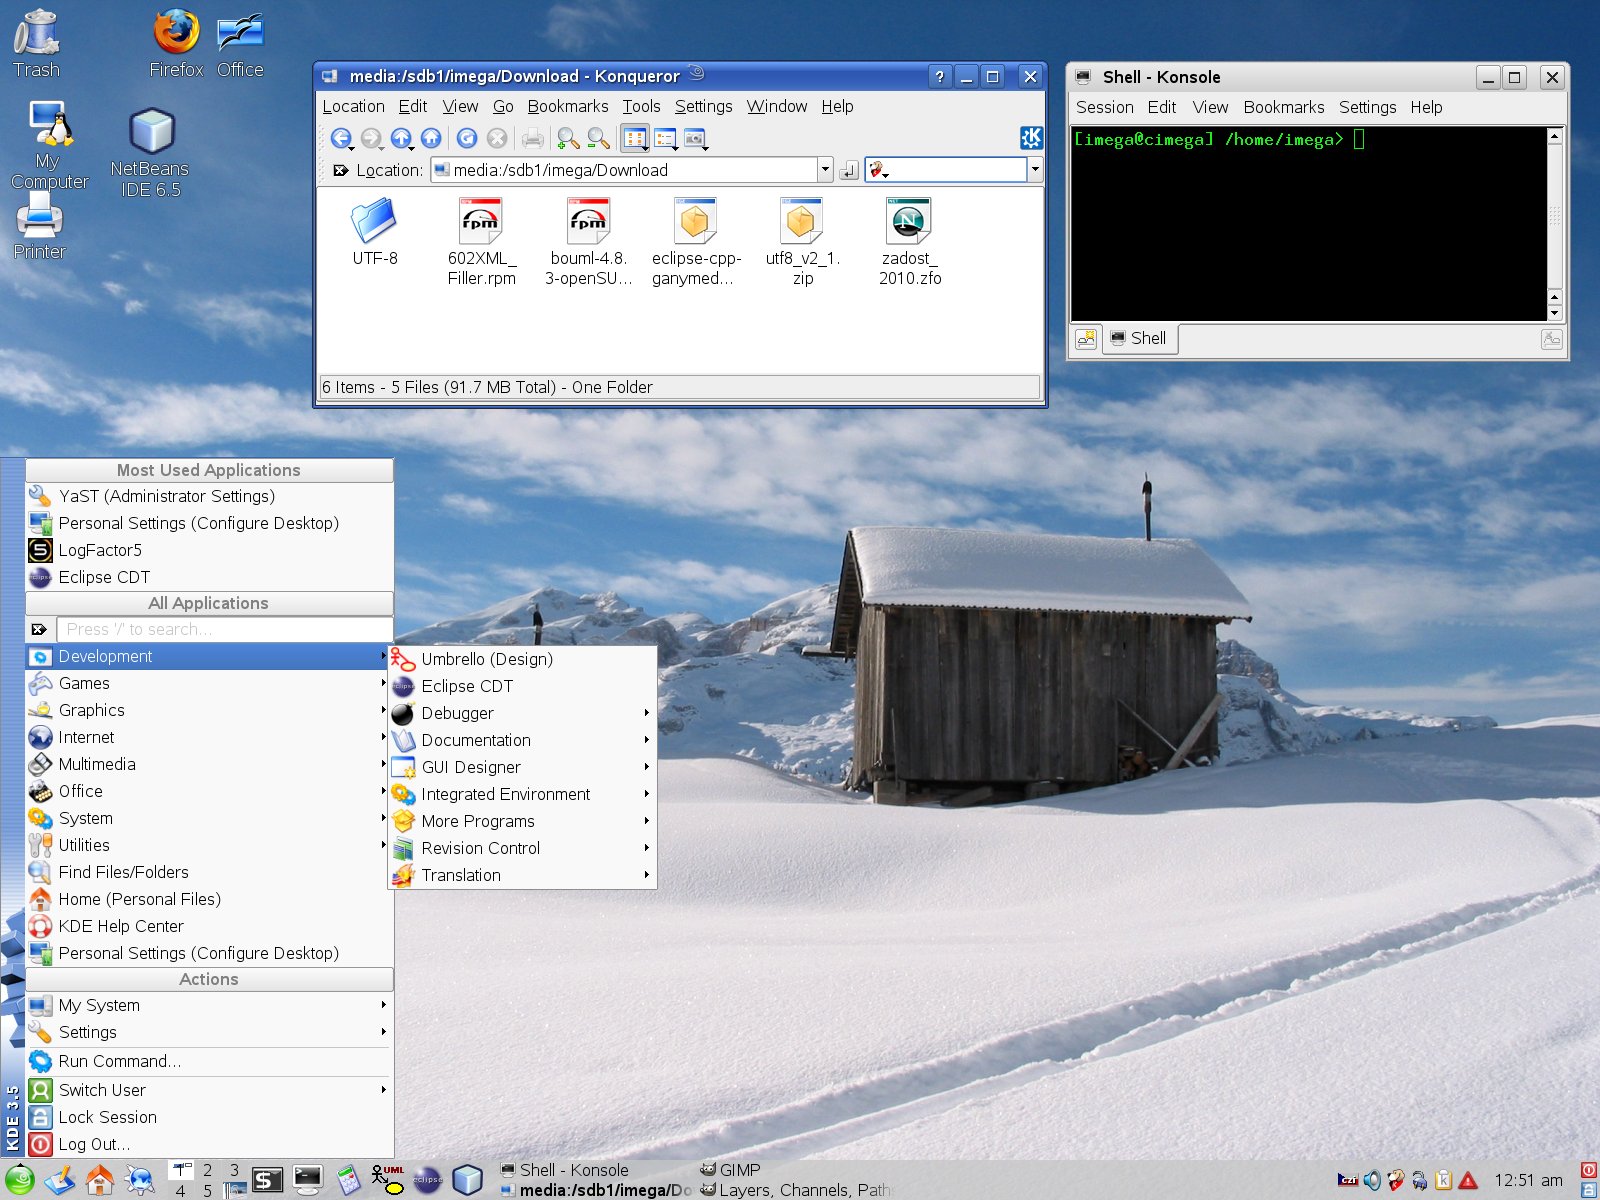
Task: Click the red warning triangle tray icon
Action: tap(1467, 1181)
